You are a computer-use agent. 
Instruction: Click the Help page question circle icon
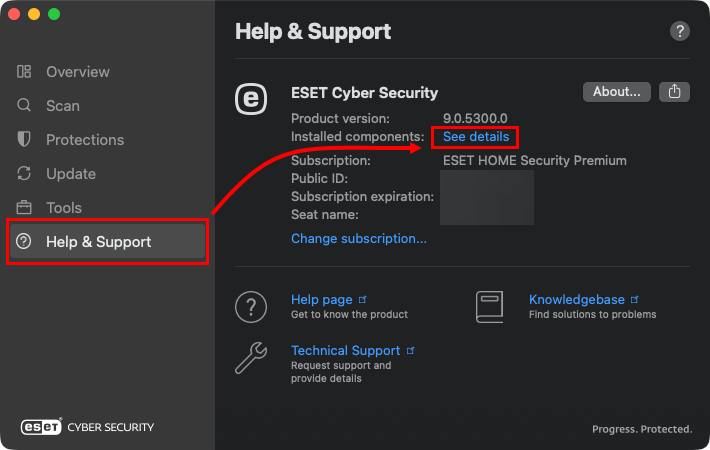point(250,306)
